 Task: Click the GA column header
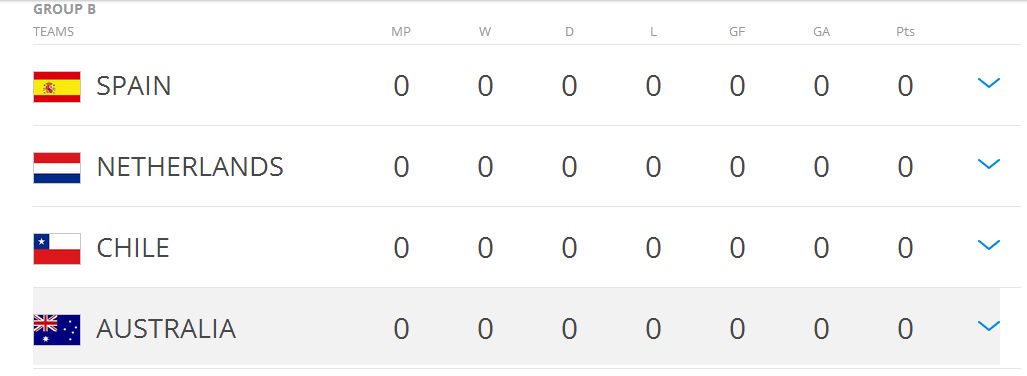coord(821,31)
